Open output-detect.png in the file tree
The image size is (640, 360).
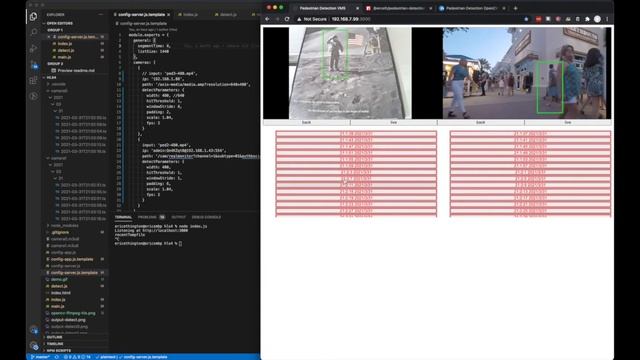pyautogui.click(x=68, y=320)
